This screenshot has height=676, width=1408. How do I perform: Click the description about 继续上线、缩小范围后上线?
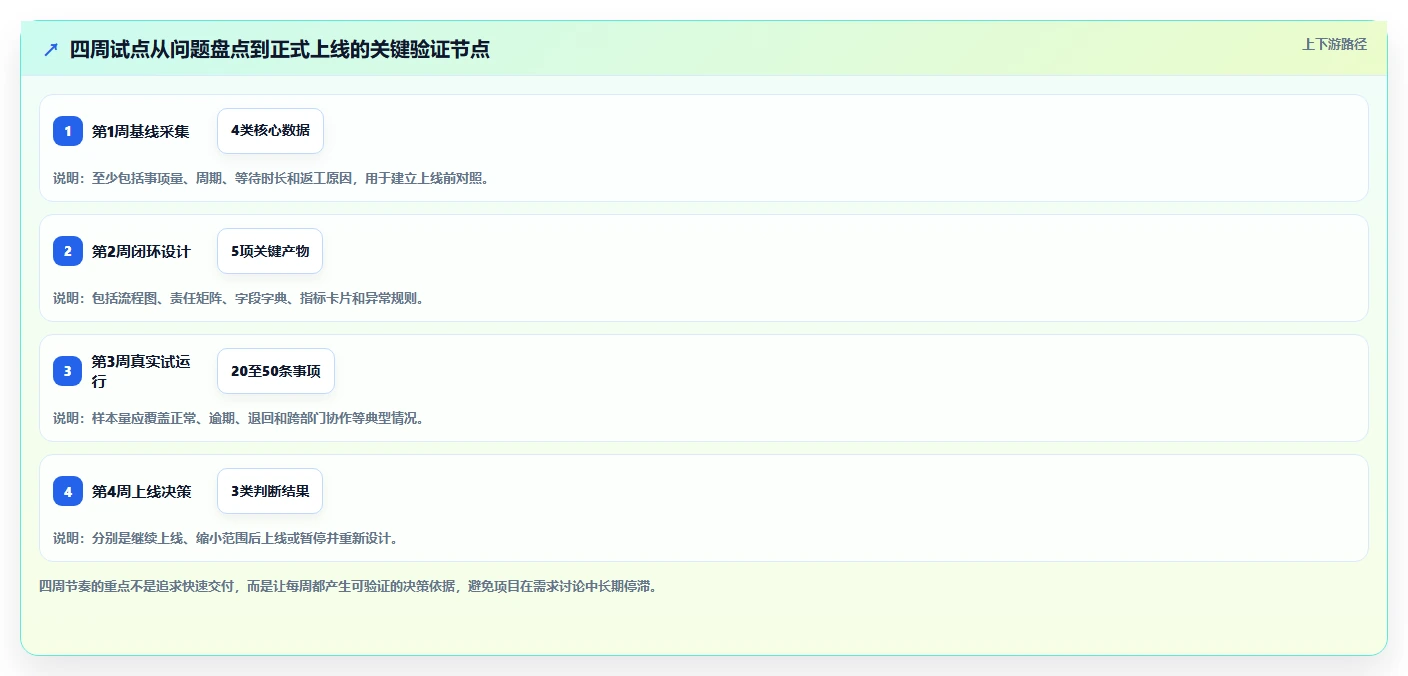tap(226, 538)
